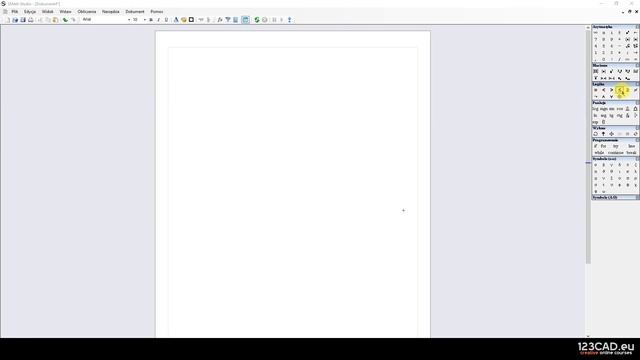
Task: Open the Obliczenia menu
Action: (x=87, y=12)
